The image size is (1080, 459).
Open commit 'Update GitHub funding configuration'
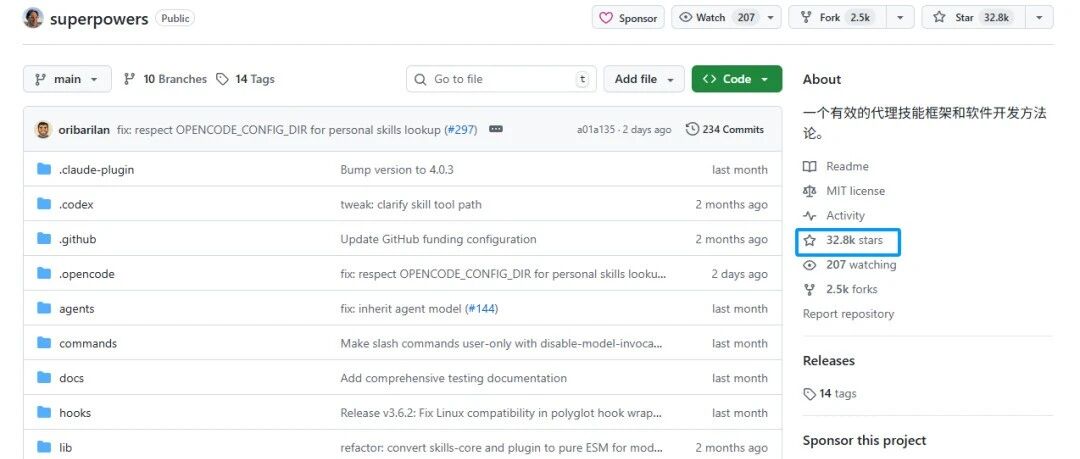pyautogui.click(x=438, y=239)
